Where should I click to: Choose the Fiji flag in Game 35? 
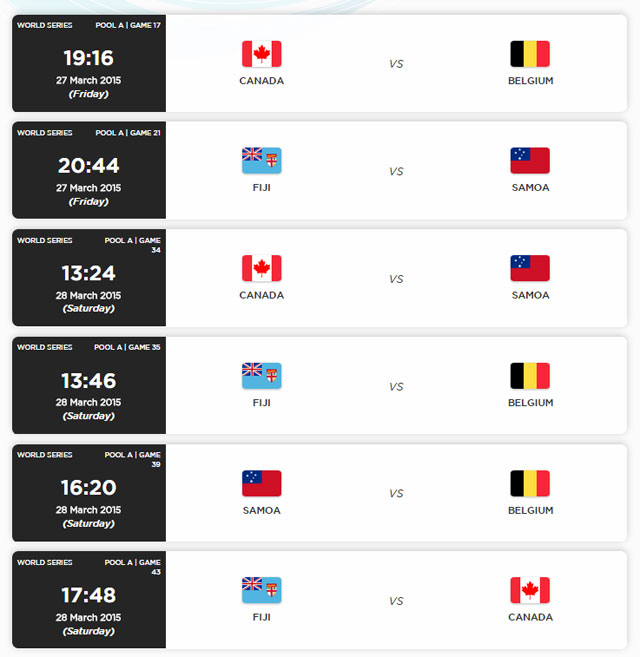pyautogui.click(x=262, y=376)
